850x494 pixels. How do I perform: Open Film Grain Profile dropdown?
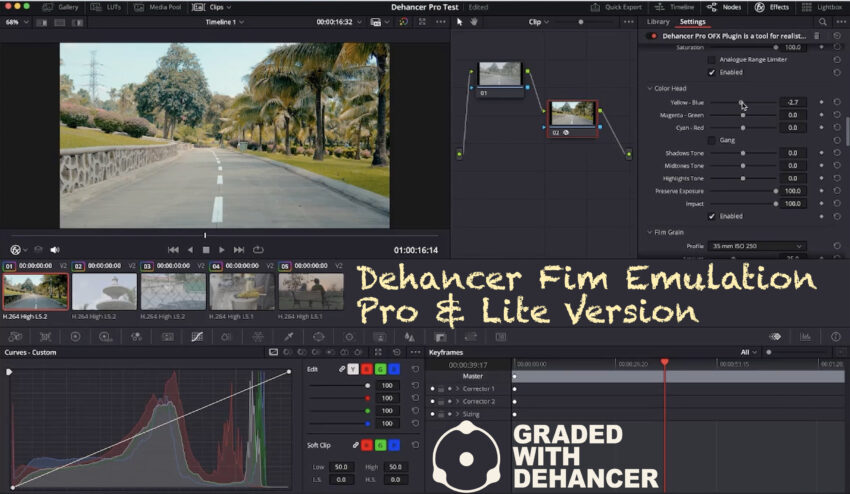tap(757, 246)
